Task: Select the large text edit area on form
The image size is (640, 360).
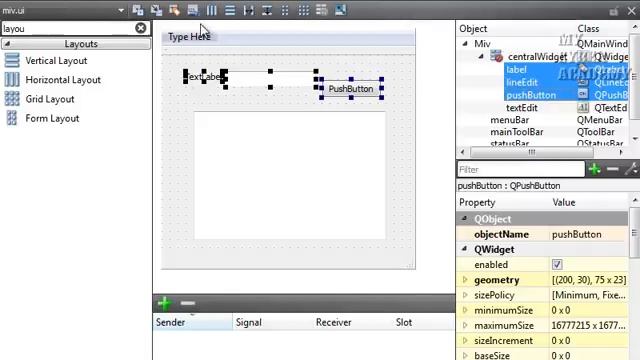Action: (289, 175)
